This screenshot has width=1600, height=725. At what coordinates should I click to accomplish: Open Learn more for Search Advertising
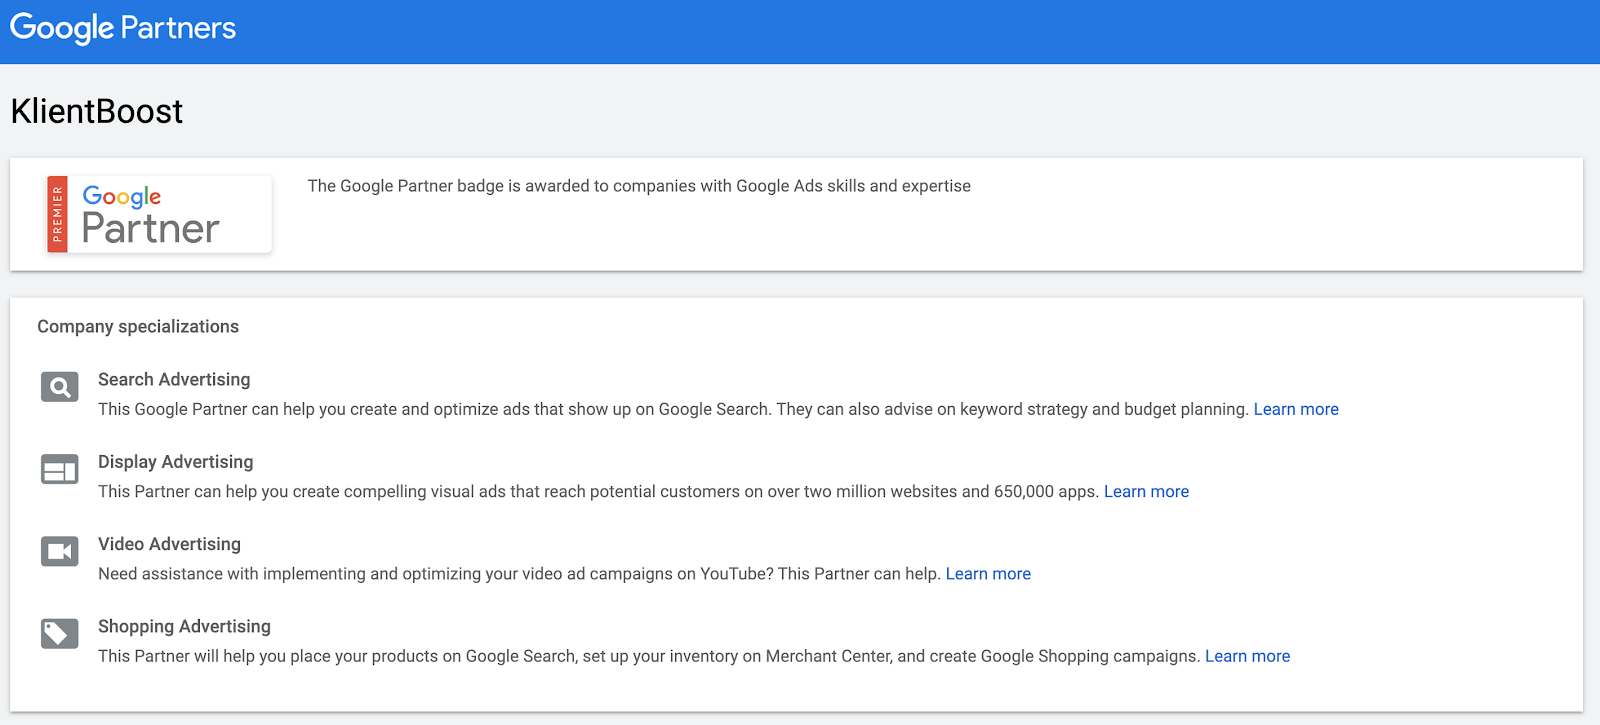point(1296,409)
